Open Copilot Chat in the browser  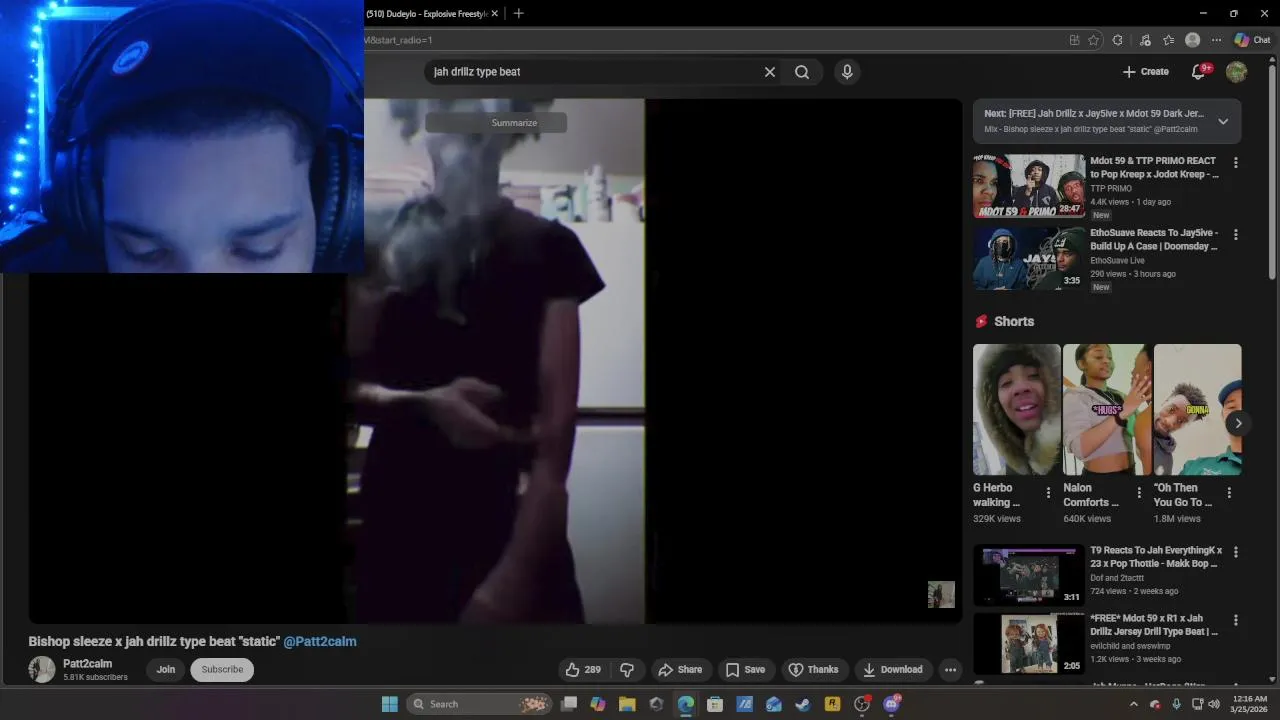point(1252,40)
